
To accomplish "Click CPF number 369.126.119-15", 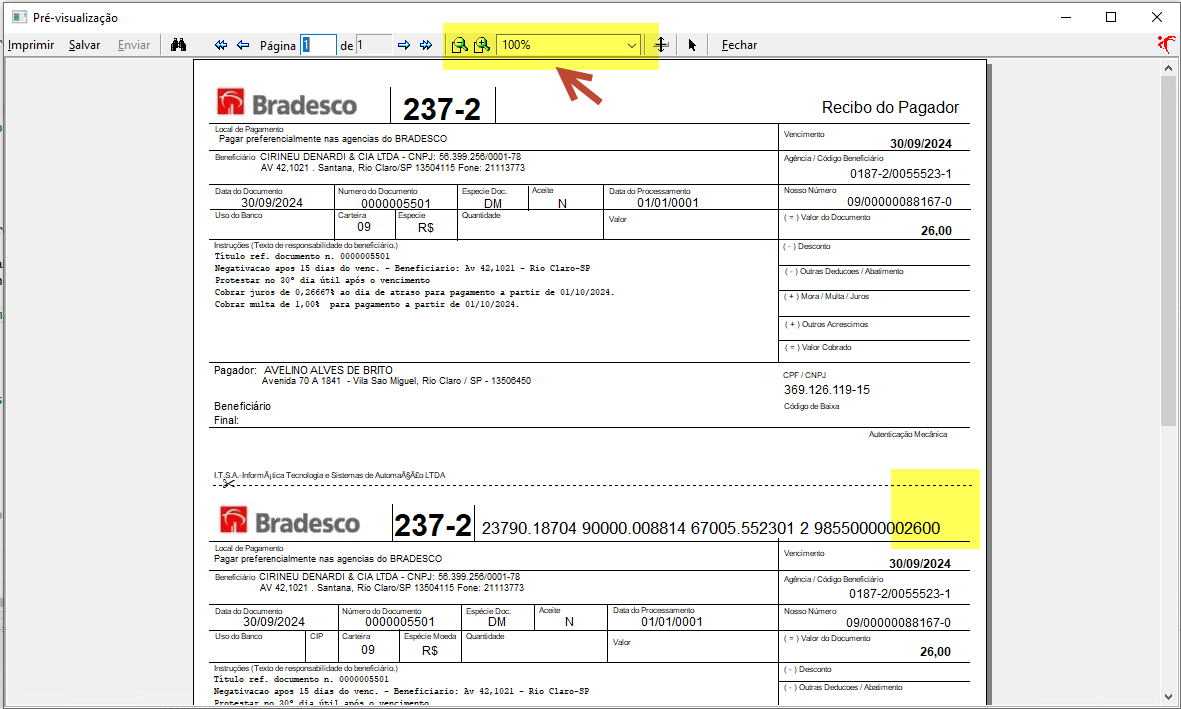I will (826, 390).
